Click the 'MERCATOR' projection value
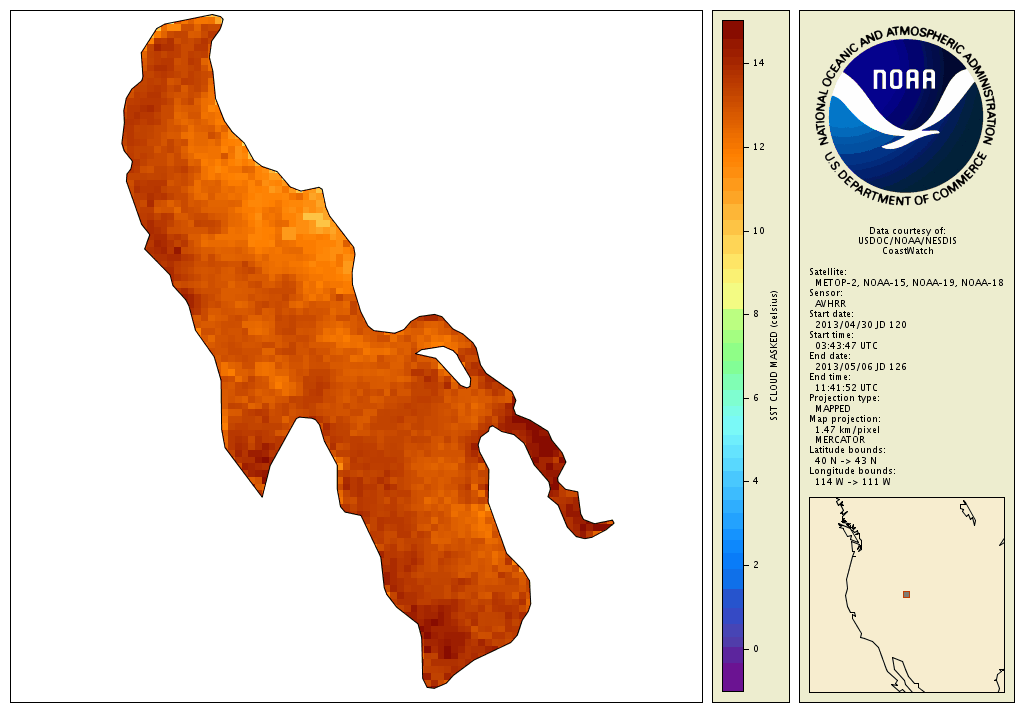The image size is (1024, 712). tap(840, 440)
